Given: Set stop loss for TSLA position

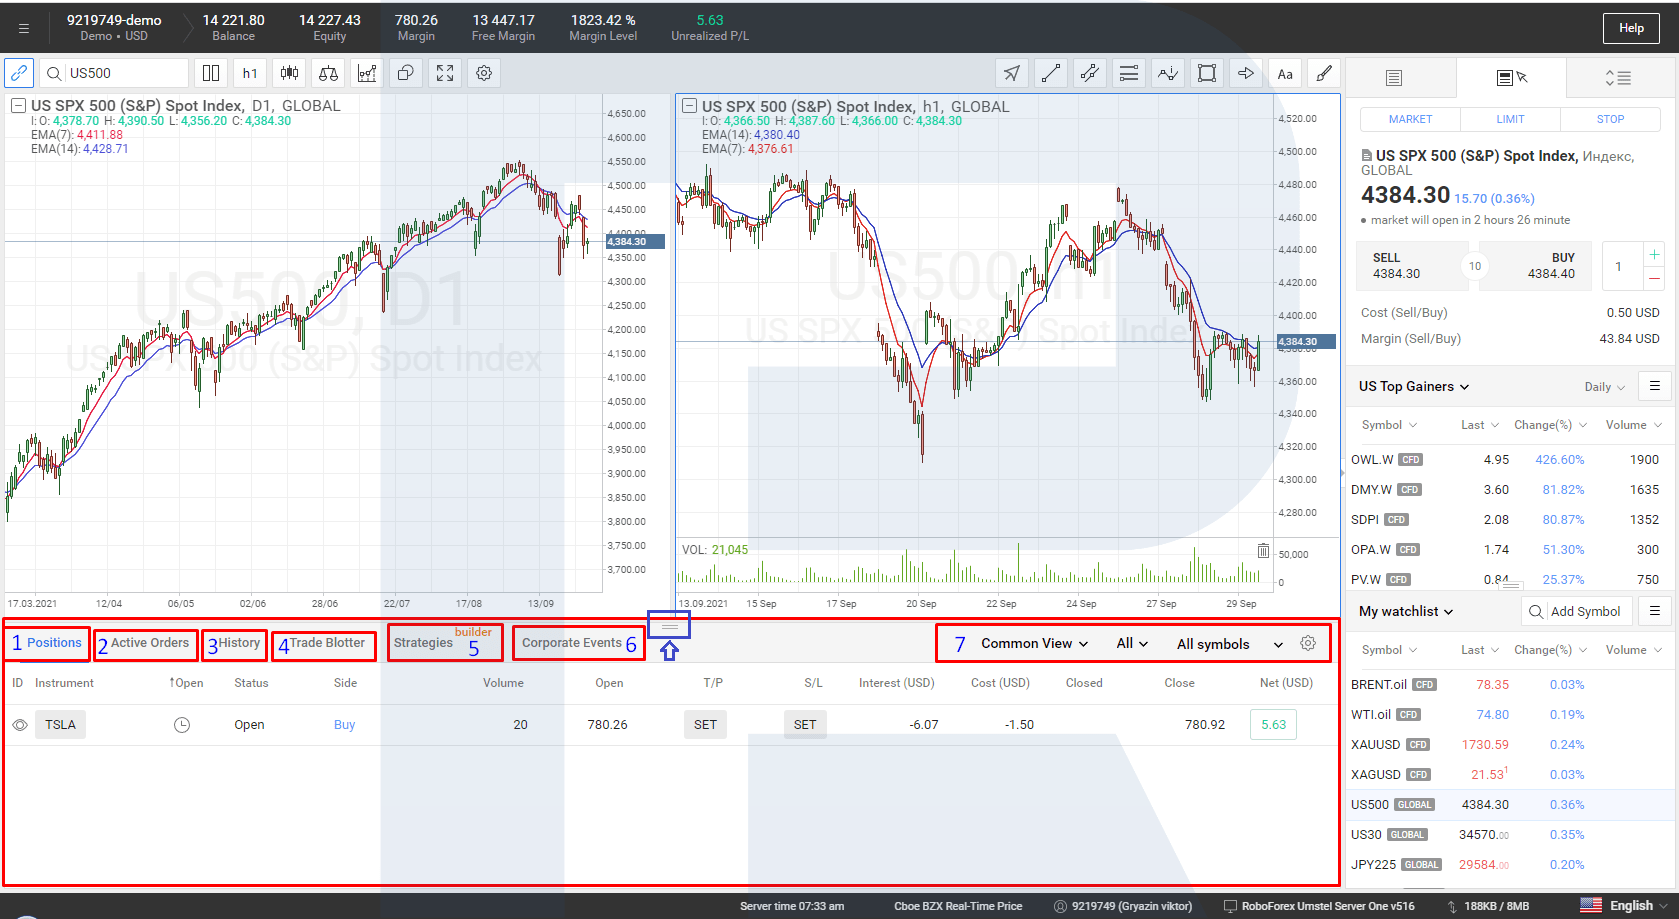Looking at the screenshot, I should 805,725.
